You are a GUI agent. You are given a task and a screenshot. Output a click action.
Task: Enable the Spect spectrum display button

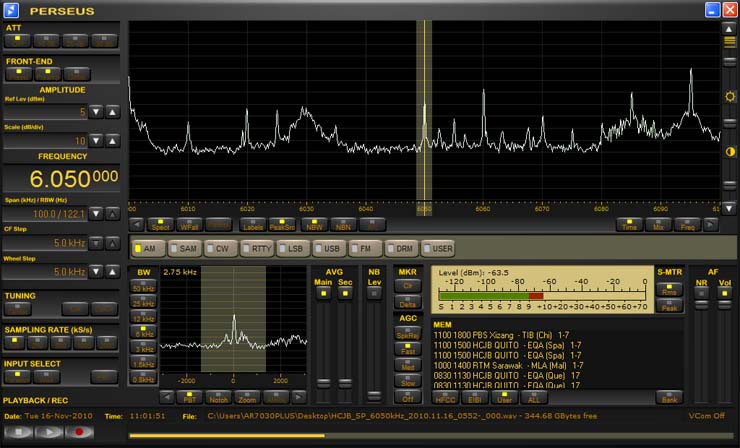[160, 225]
